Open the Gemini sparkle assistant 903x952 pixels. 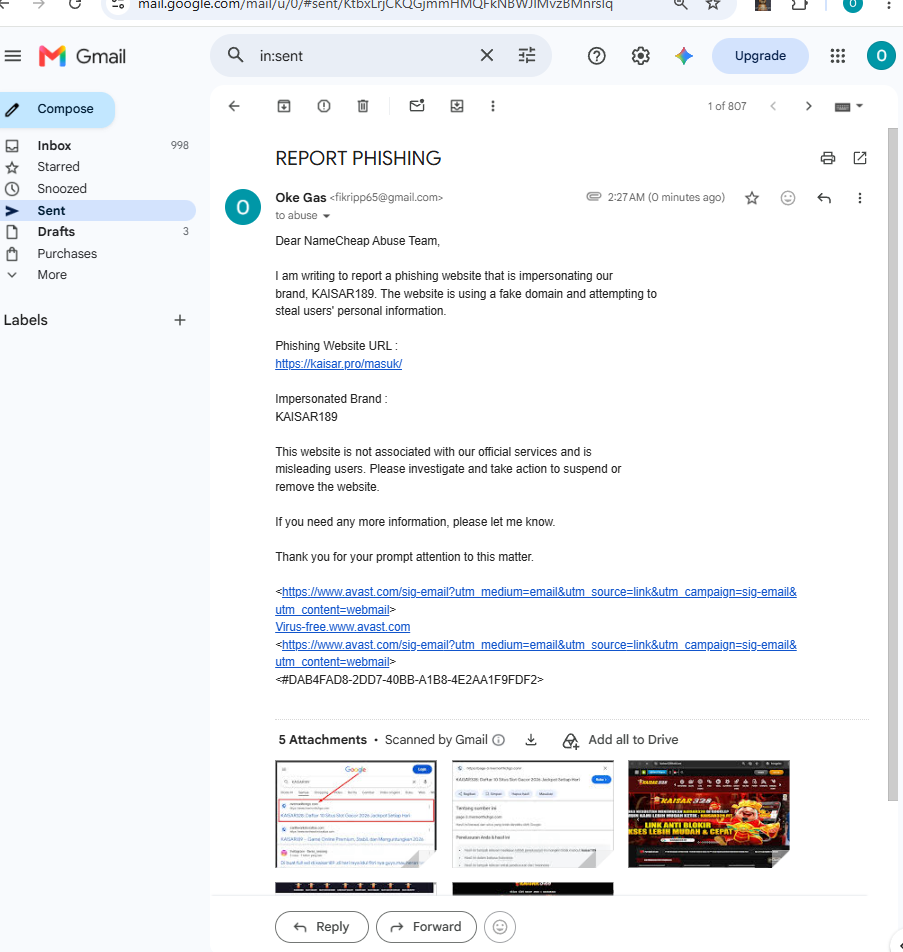tap(684, 56)
